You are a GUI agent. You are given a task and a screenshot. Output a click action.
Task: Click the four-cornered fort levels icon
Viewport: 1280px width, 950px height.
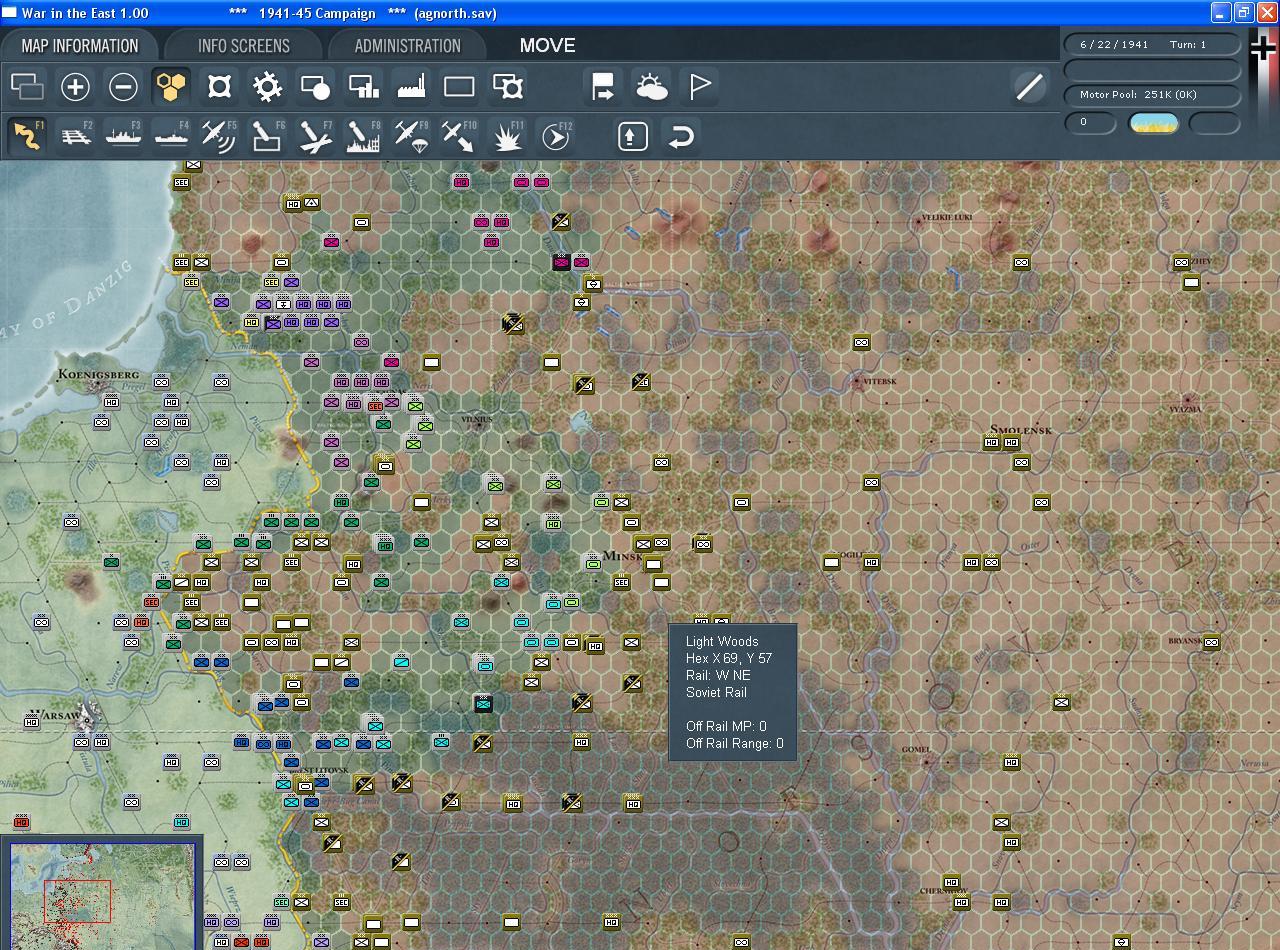click(219, 87)
